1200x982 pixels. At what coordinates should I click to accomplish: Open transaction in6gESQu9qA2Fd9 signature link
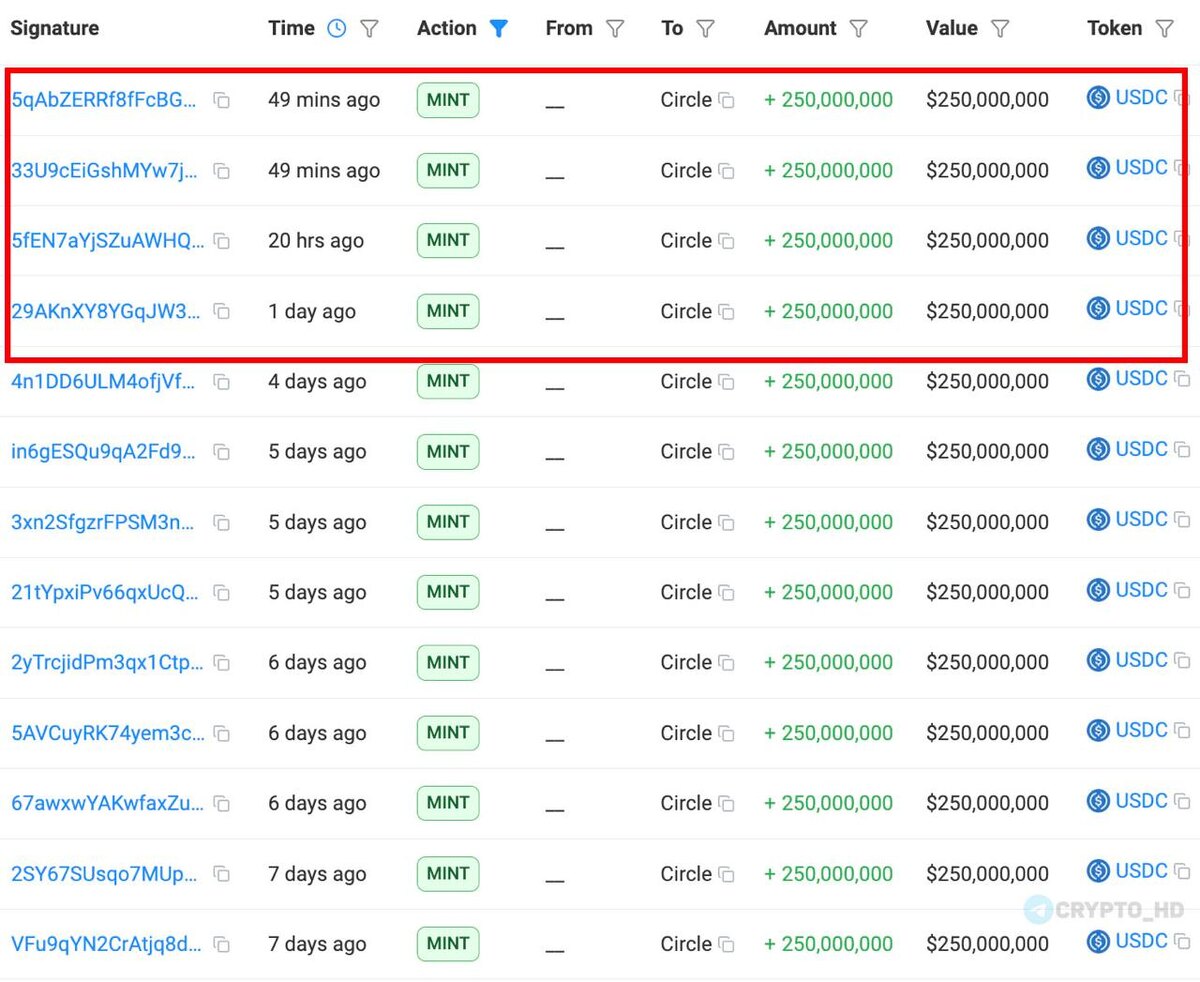click(x=104, y=451)
